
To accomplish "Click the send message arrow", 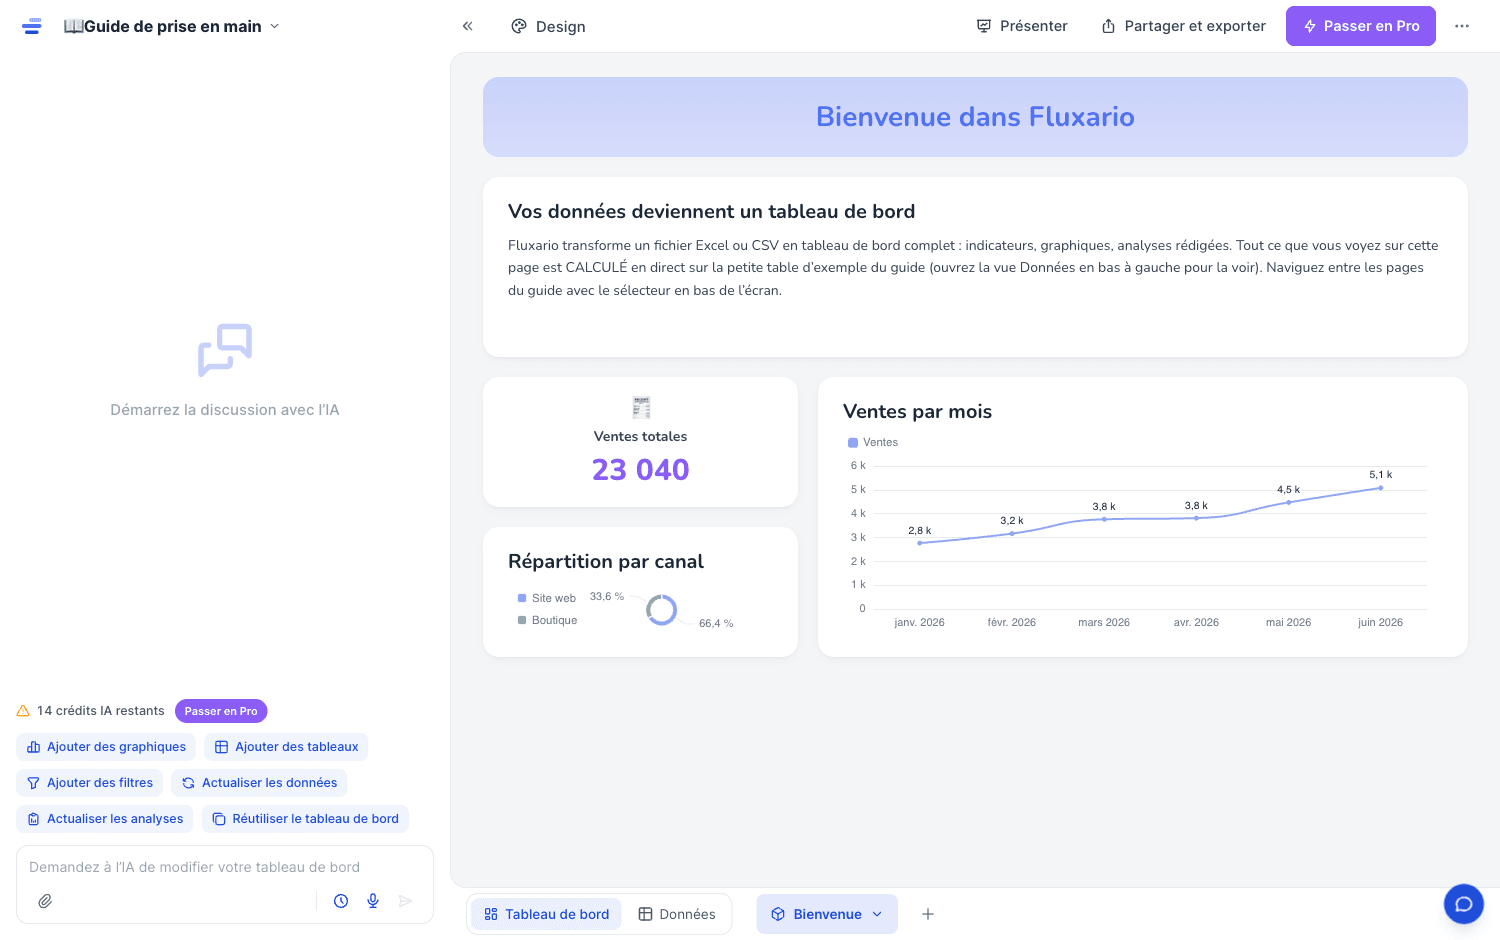I will pos(405,901).
